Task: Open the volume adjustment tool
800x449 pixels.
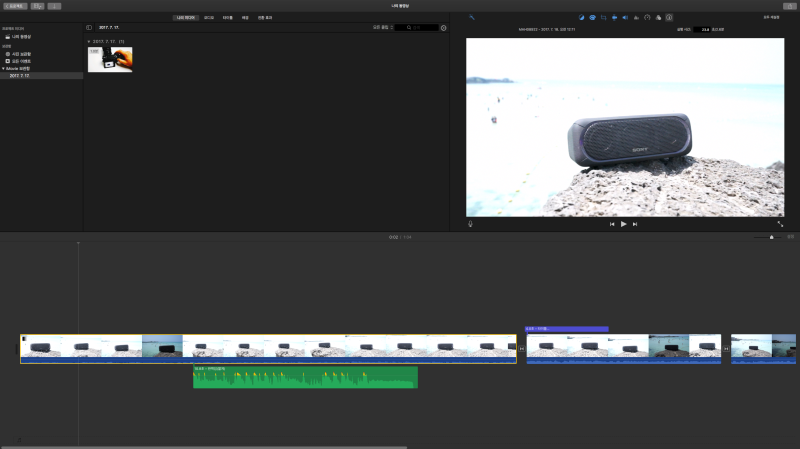Action: click(625, 17)
